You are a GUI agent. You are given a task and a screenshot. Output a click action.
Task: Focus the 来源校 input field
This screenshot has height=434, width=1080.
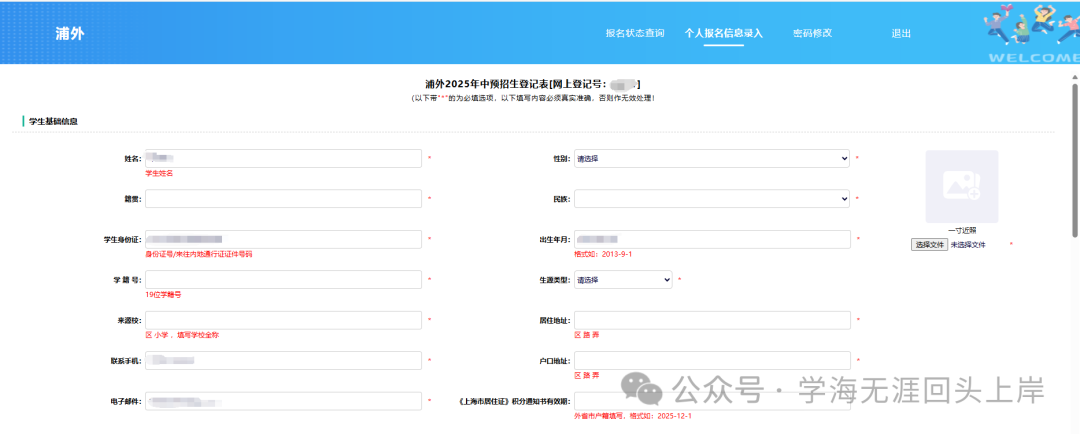click(283, 320)
